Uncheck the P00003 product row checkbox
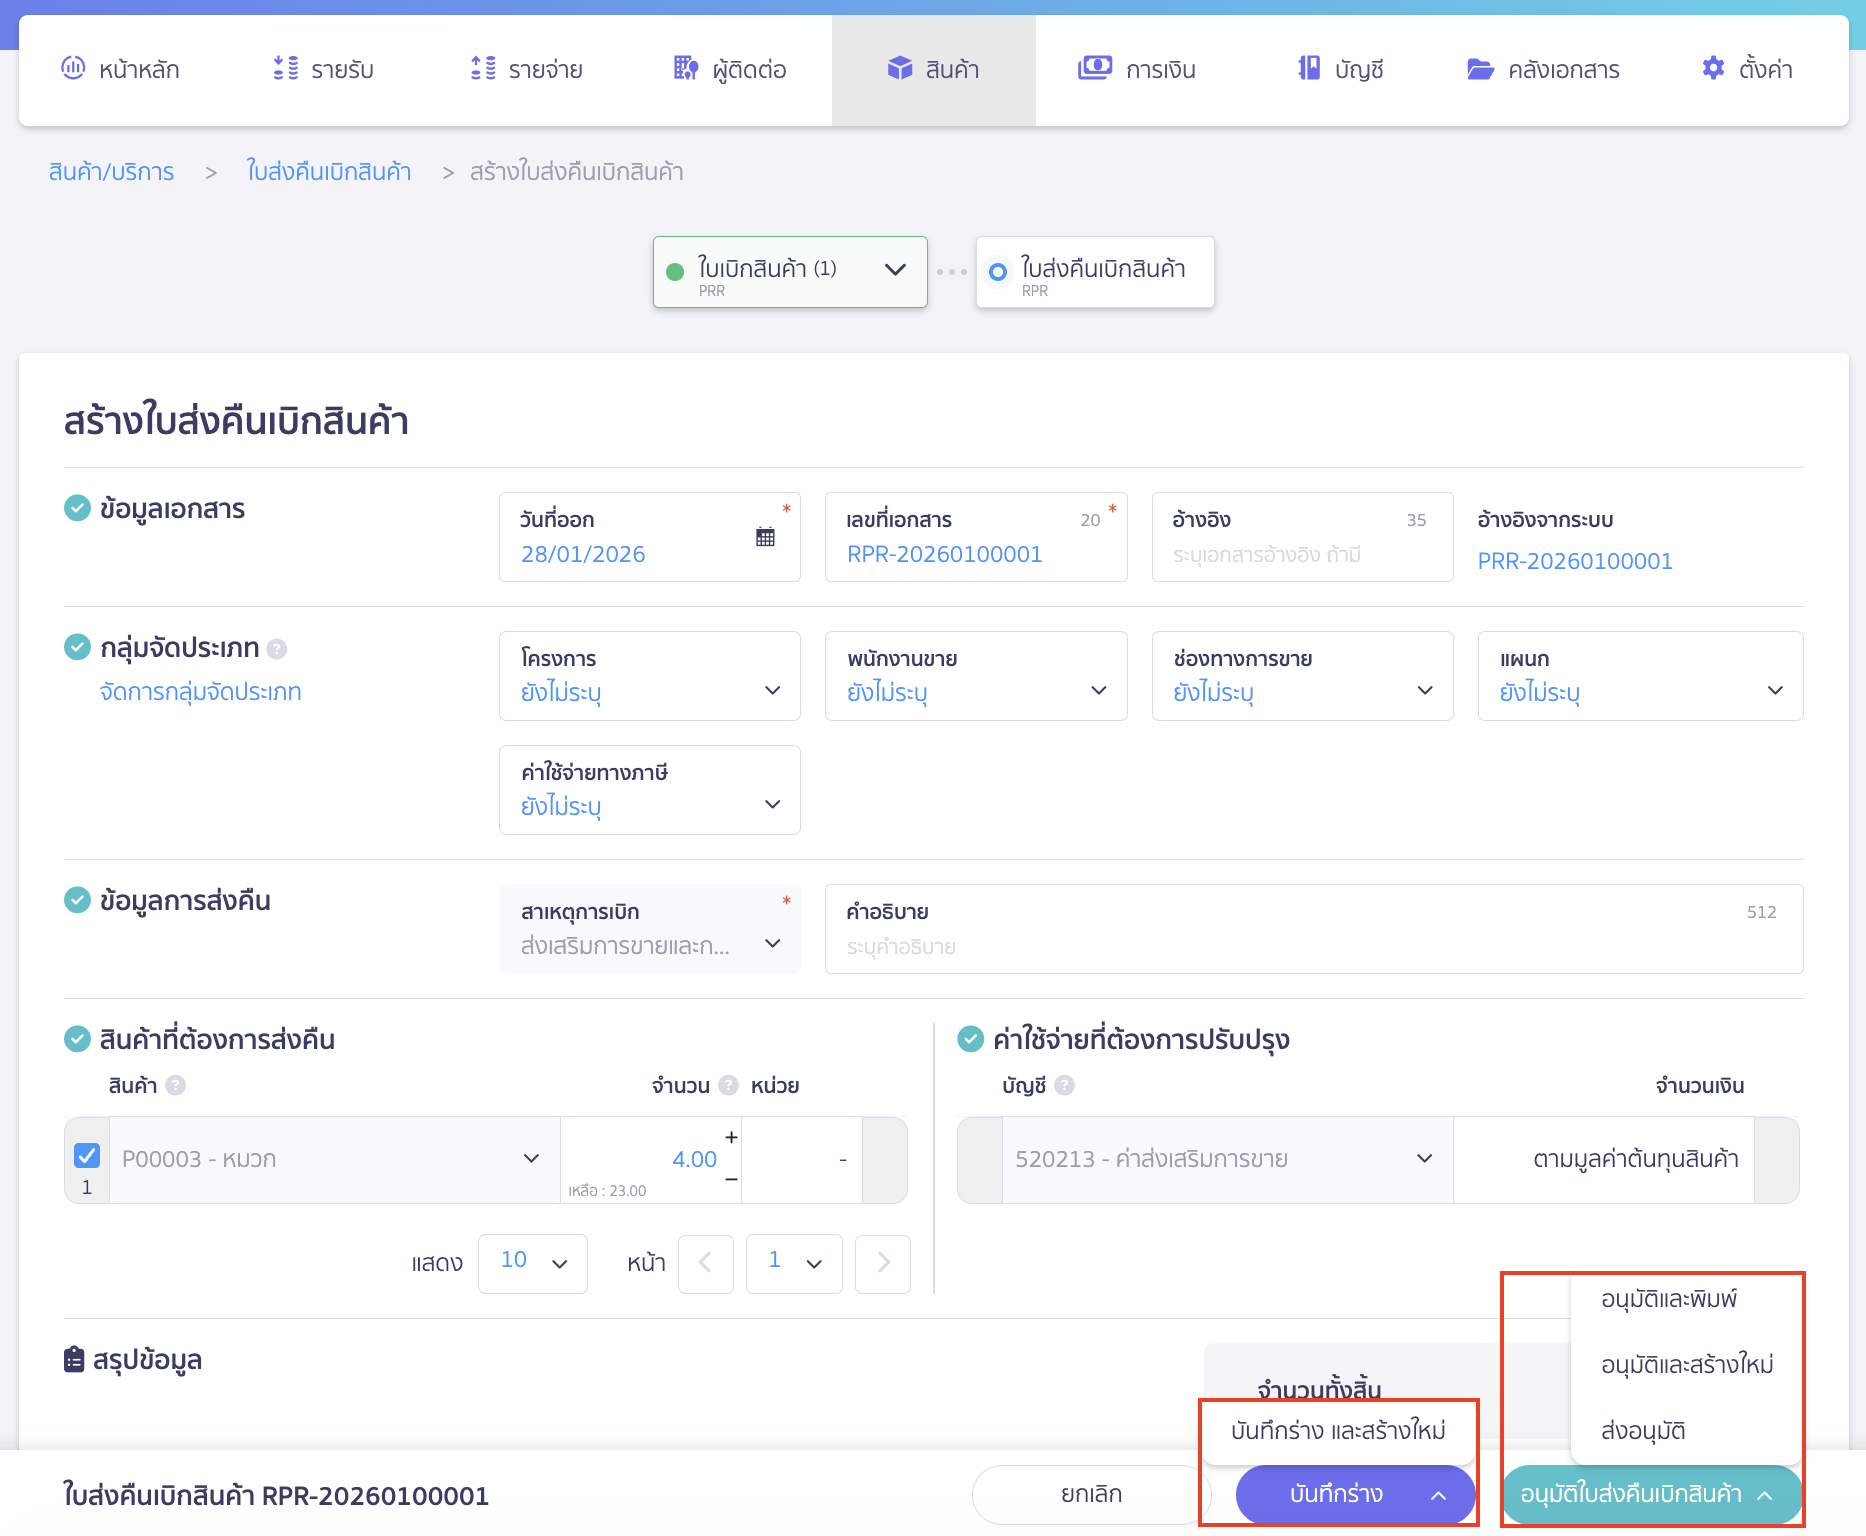Screen dimensions: 1866x1536 click(x=87, y=1156)
